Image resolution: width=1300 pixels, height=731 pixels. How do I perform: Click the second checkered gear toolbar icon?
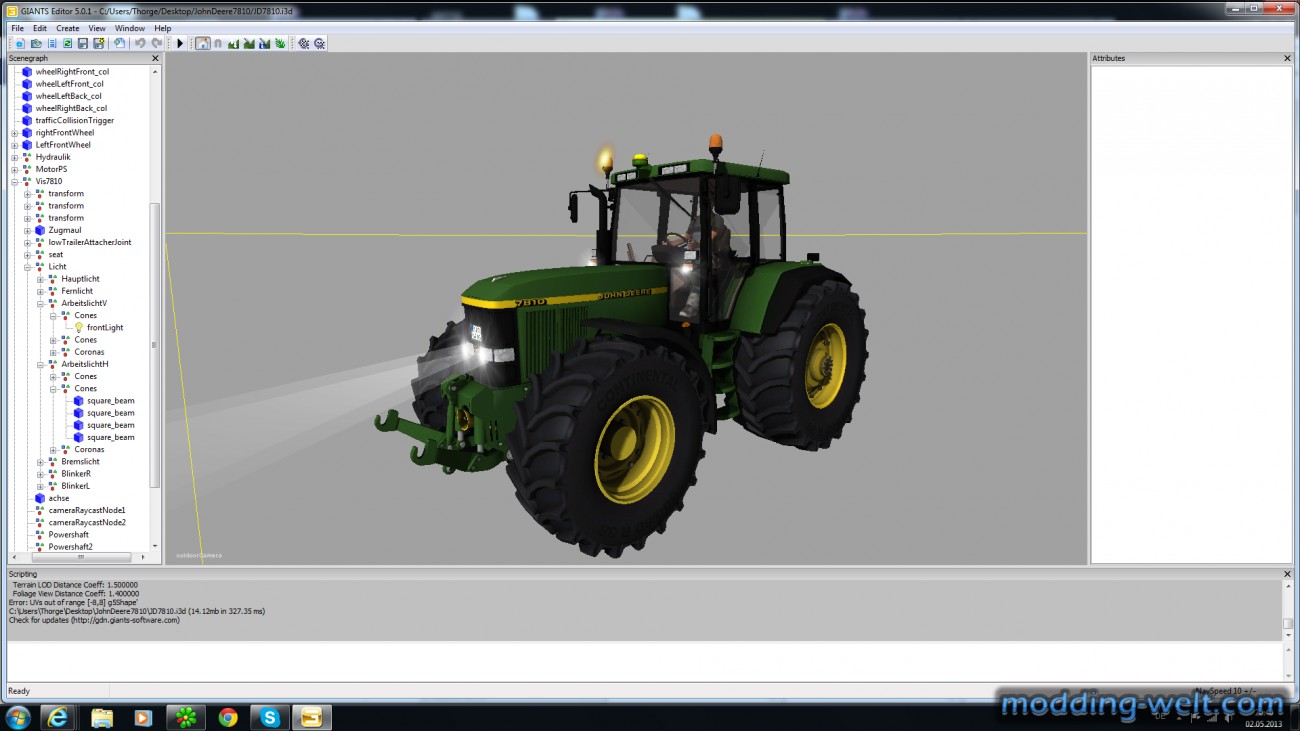click(320, 43)
